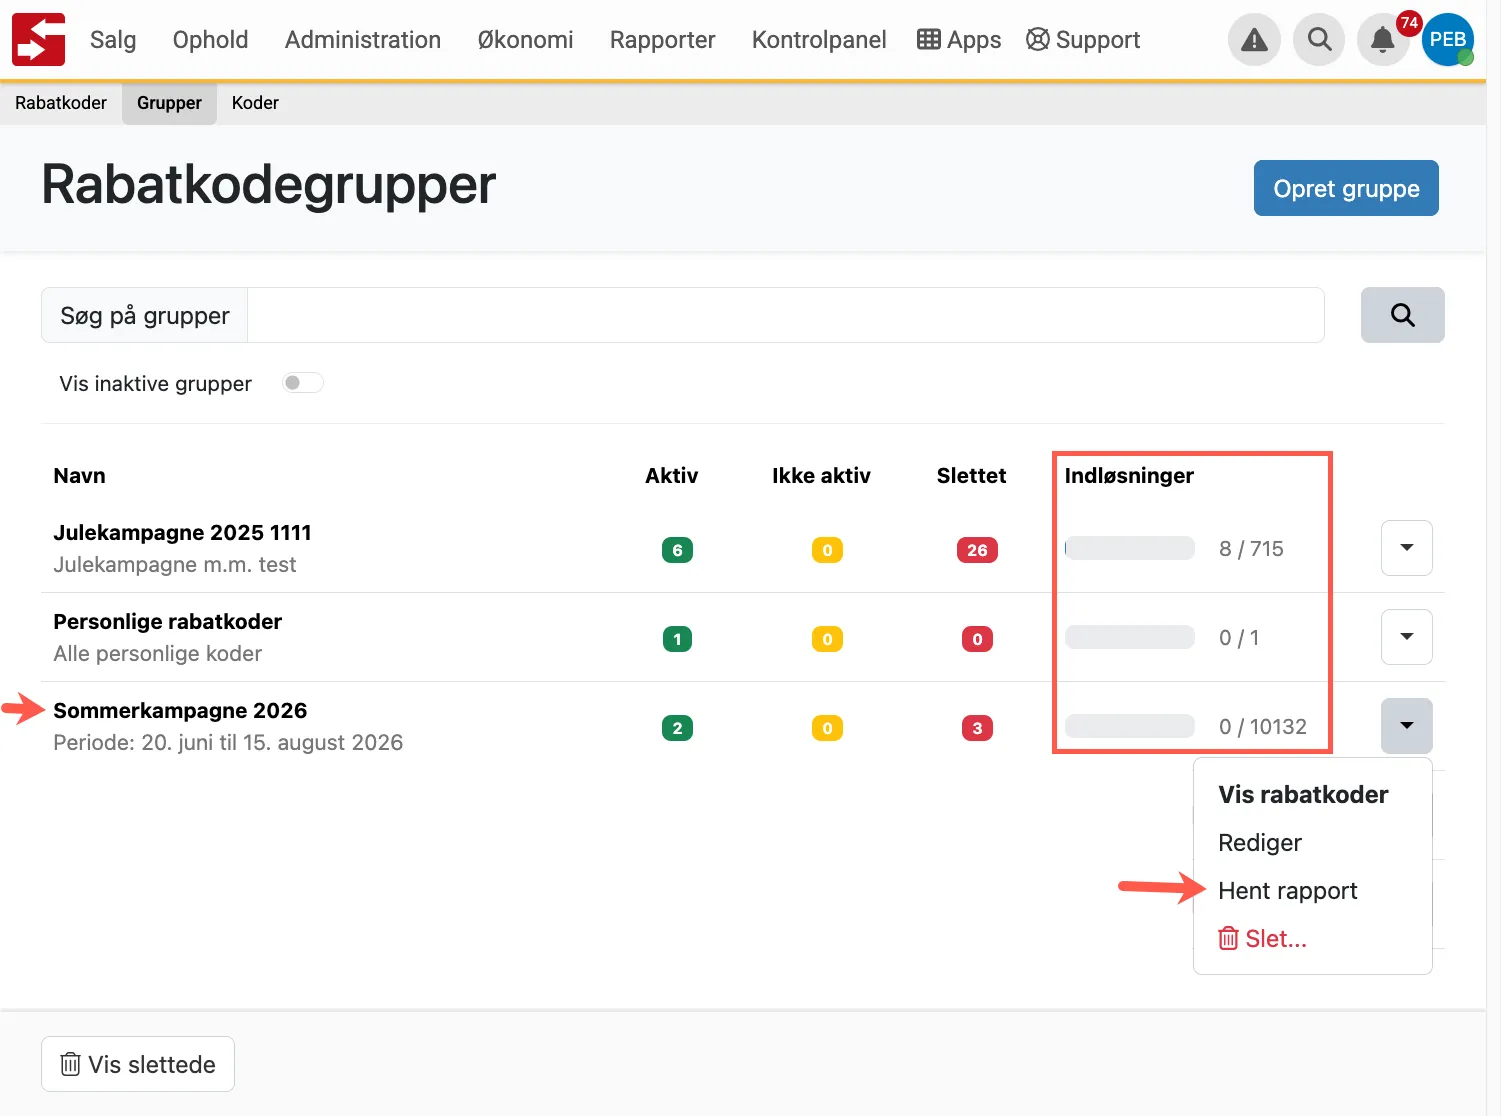
Task: Expand dropdown for Personlige rabatkoder row
Action: point(1406,637)
